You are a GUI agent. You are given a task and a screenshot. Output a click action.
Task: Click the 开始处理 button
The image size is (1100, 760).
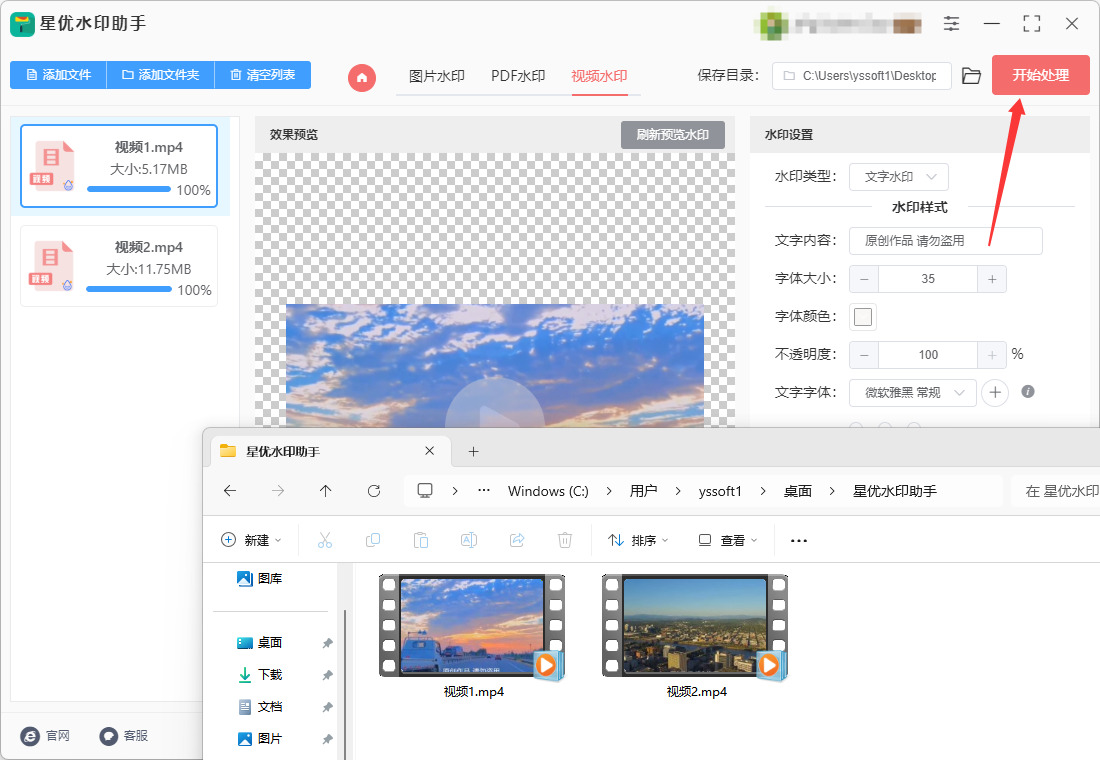pos(1040,75)
